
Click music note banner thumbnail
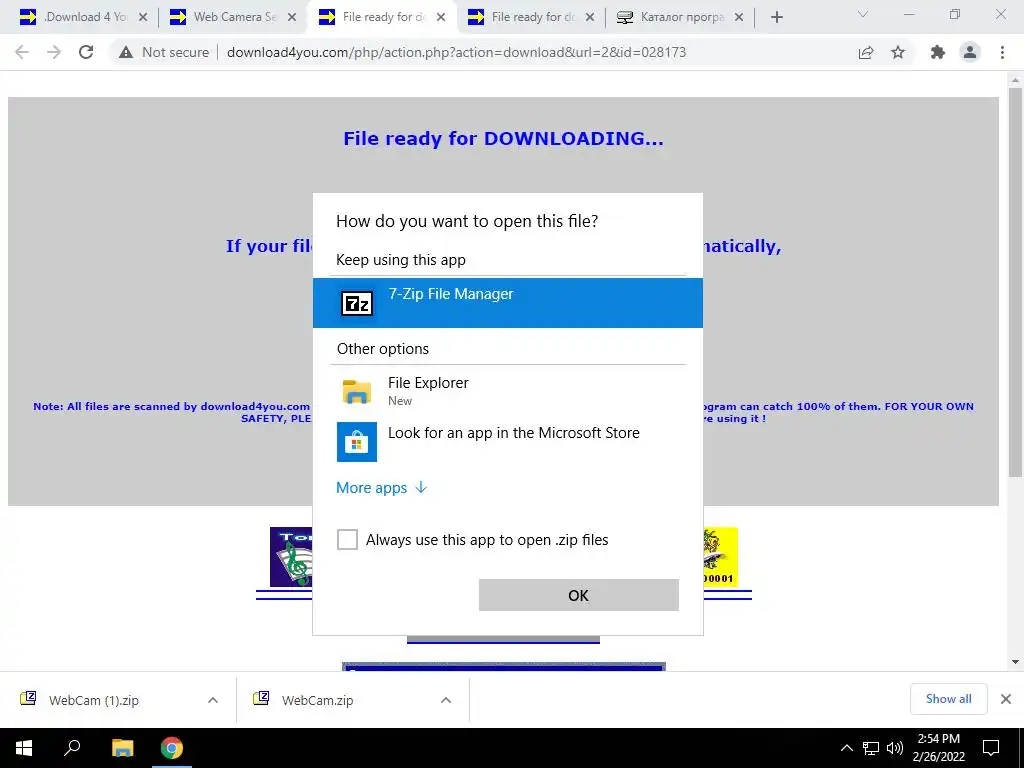[x=291, y=557]
